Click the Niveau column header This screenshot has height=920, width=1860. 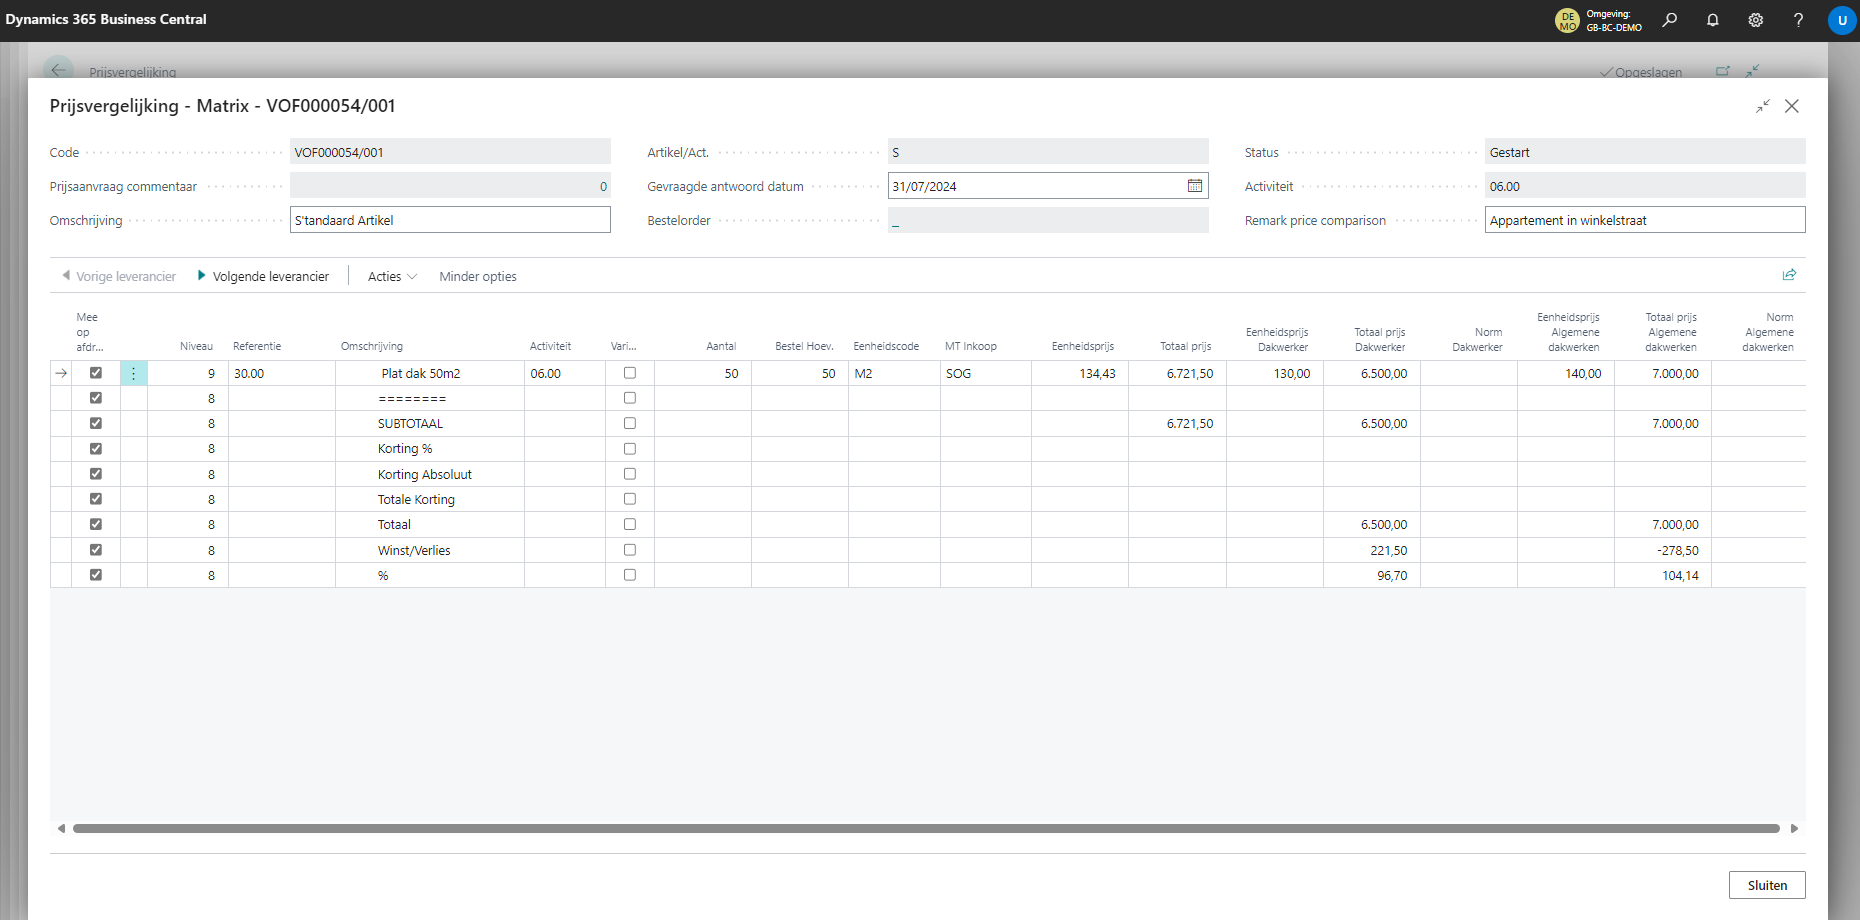[x=196, y=346]
